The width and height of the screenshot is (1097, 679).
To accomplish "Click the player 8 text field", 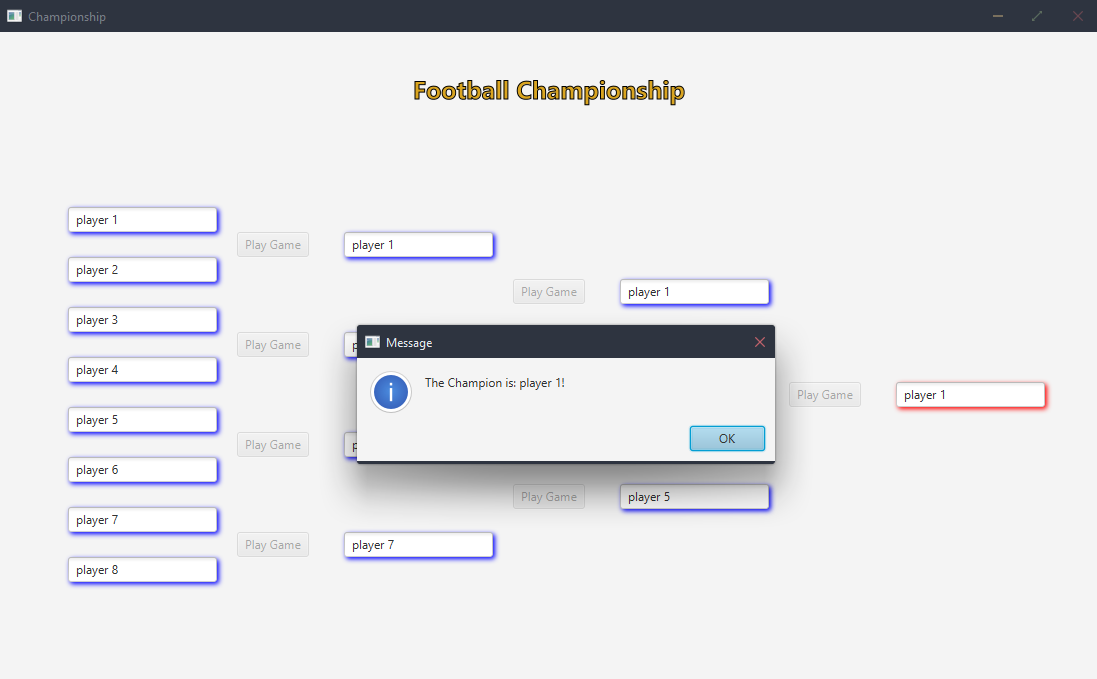I will click(143, 570).
